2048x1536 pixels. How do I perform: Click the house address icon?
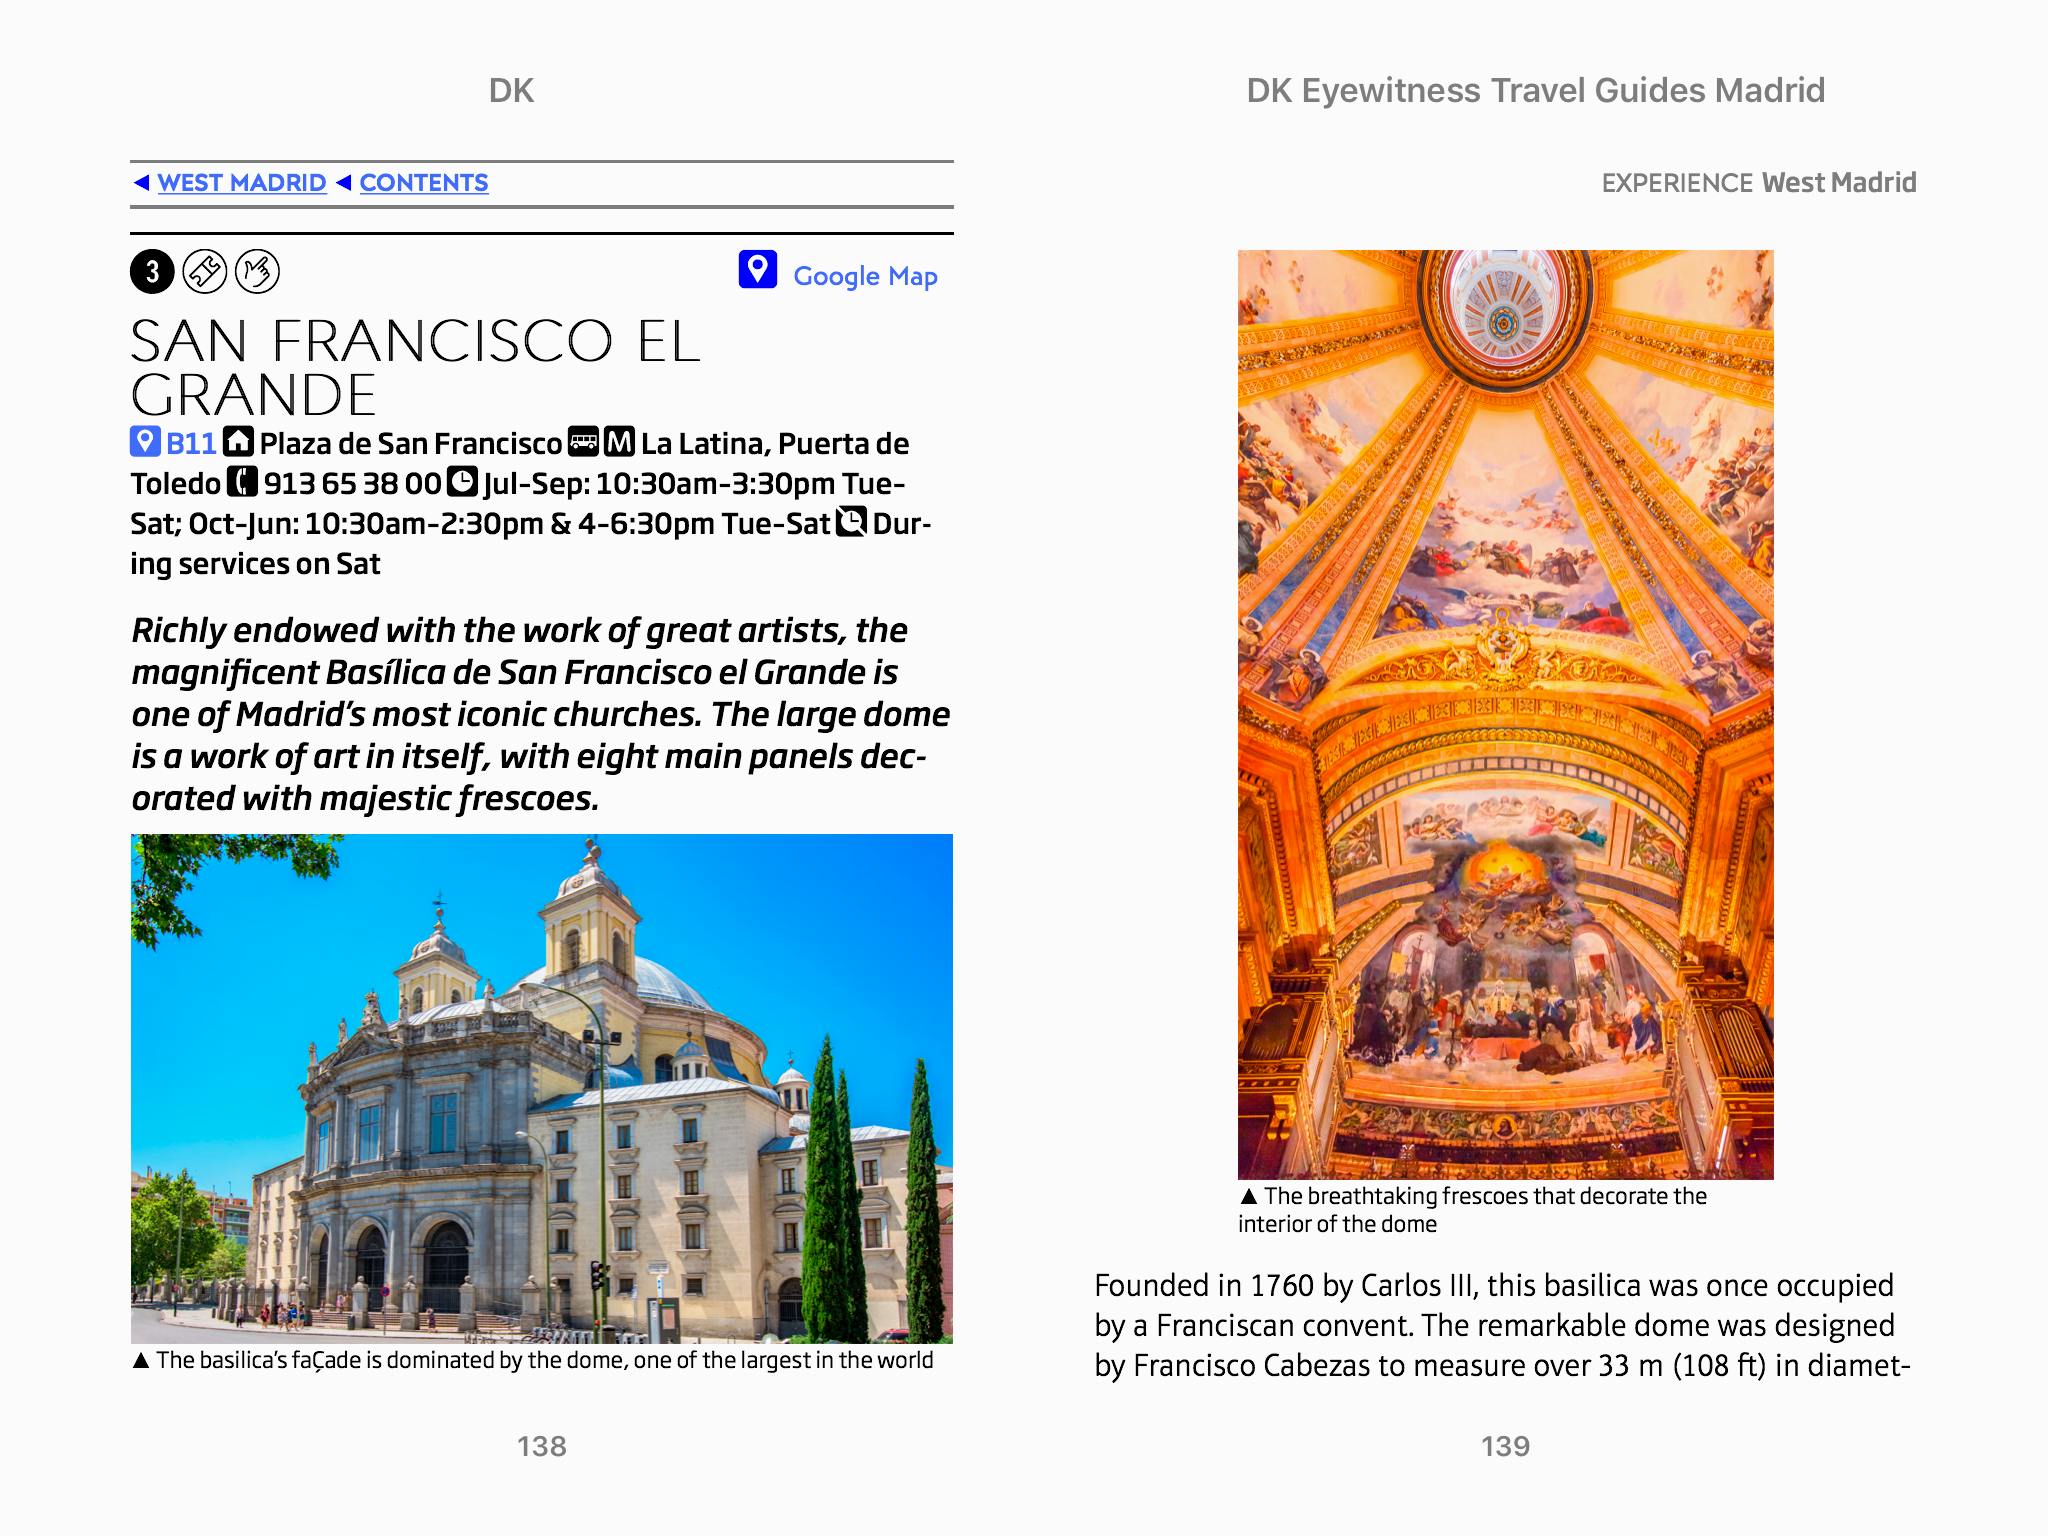tap(238, 442)
